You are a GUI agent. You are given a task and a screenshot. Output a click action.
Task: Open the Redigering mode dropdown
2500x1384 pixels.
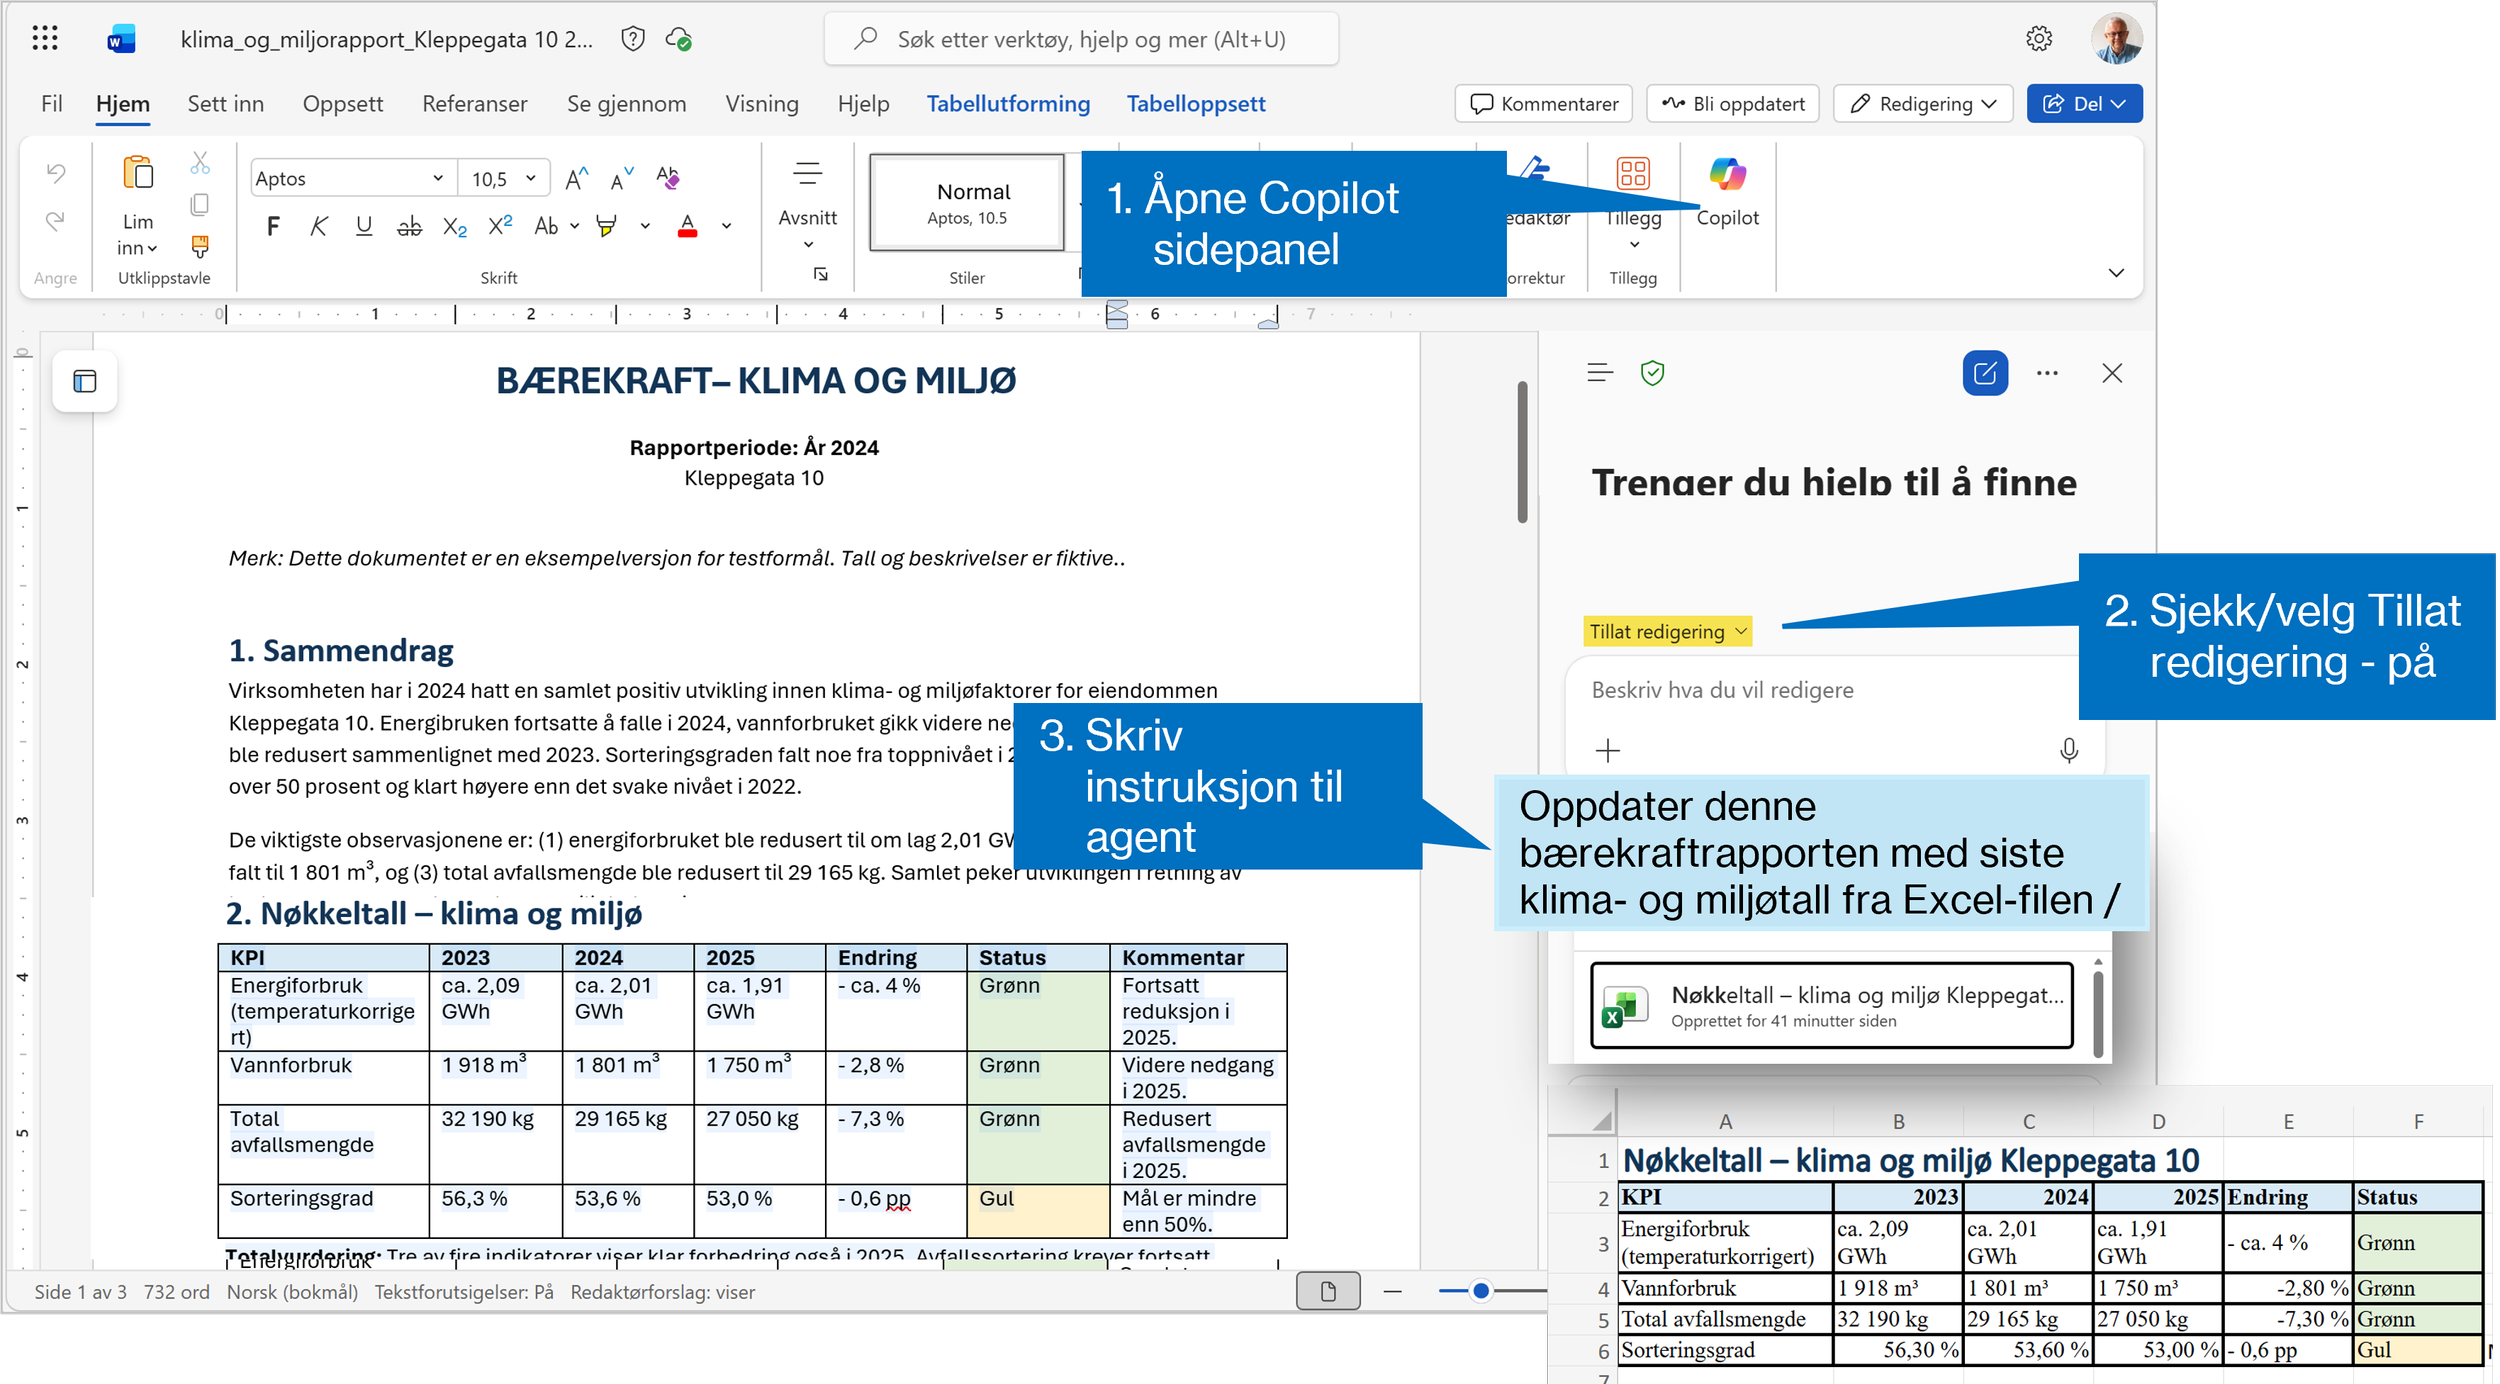tap(1922, 104)
